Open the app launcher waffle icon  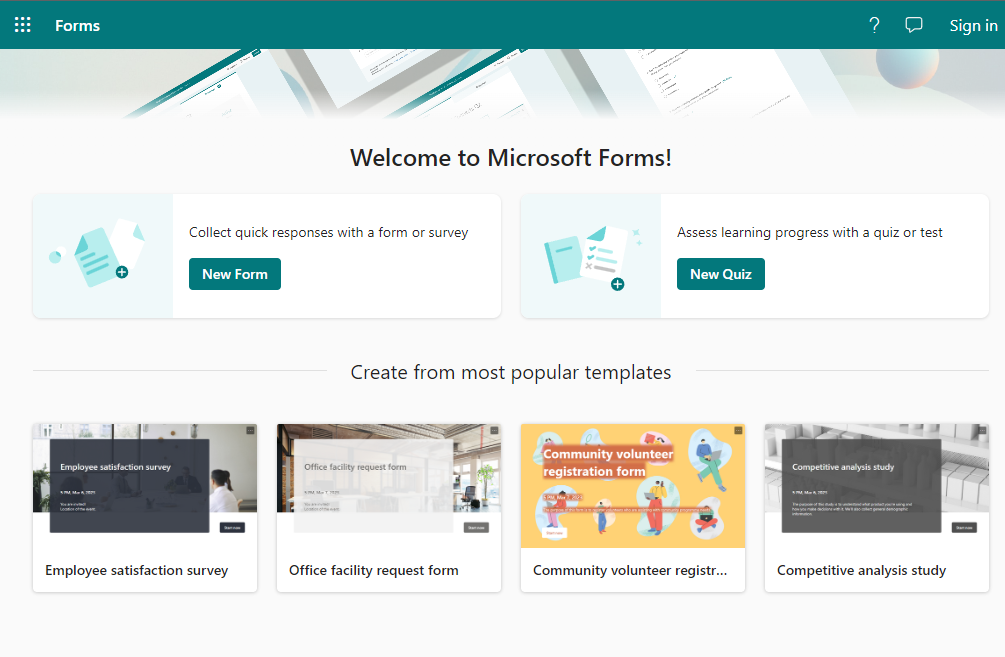22,24
